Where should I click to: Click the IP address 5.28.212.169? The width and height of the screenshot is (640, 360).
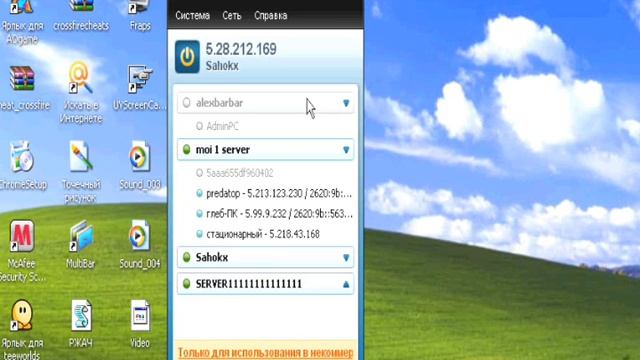(x=241, y=49)
